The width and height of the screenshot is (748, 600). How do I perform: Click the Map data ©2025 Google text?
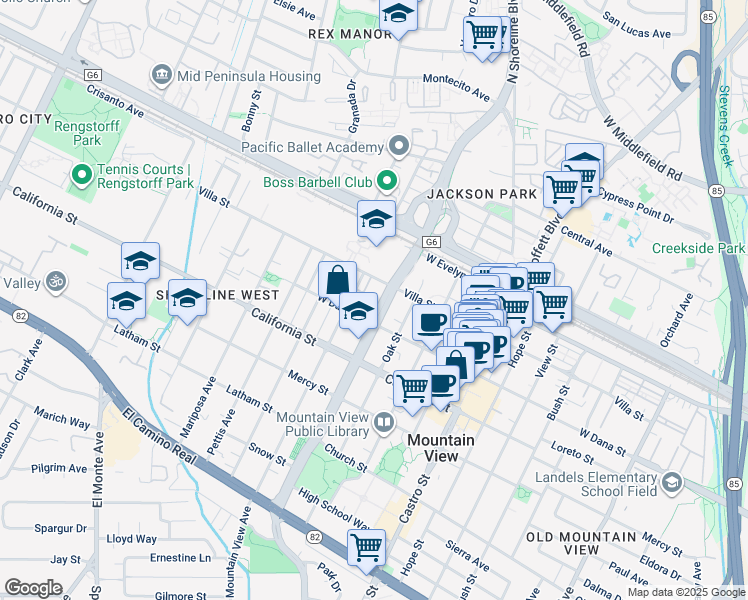[685, 592]
